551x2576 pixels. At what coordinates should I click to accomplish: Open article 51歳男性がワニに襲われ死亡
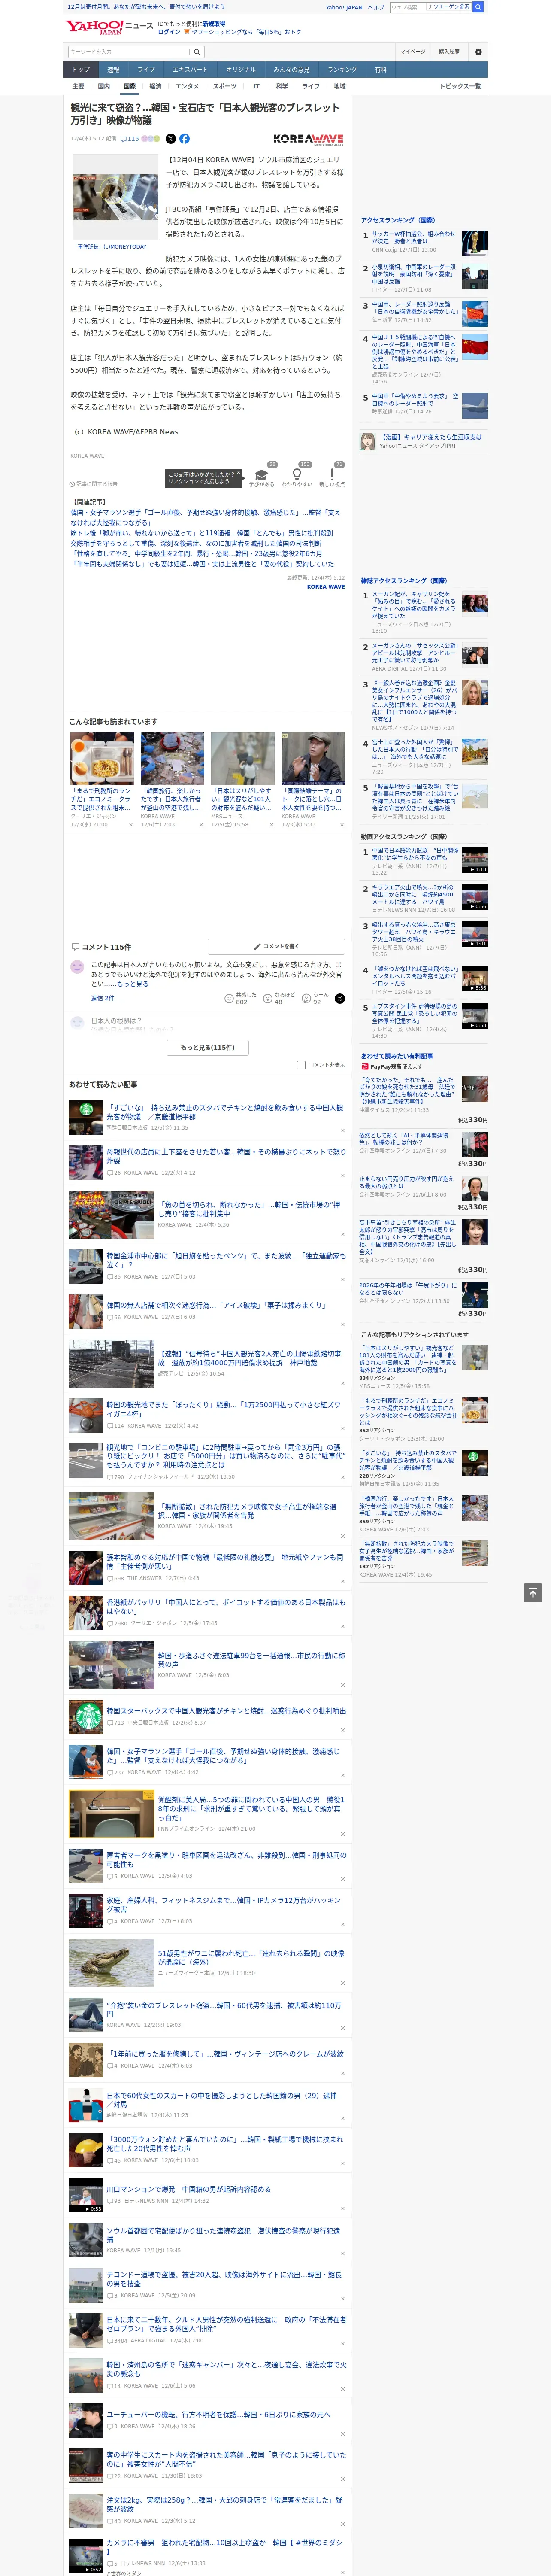250,1958
